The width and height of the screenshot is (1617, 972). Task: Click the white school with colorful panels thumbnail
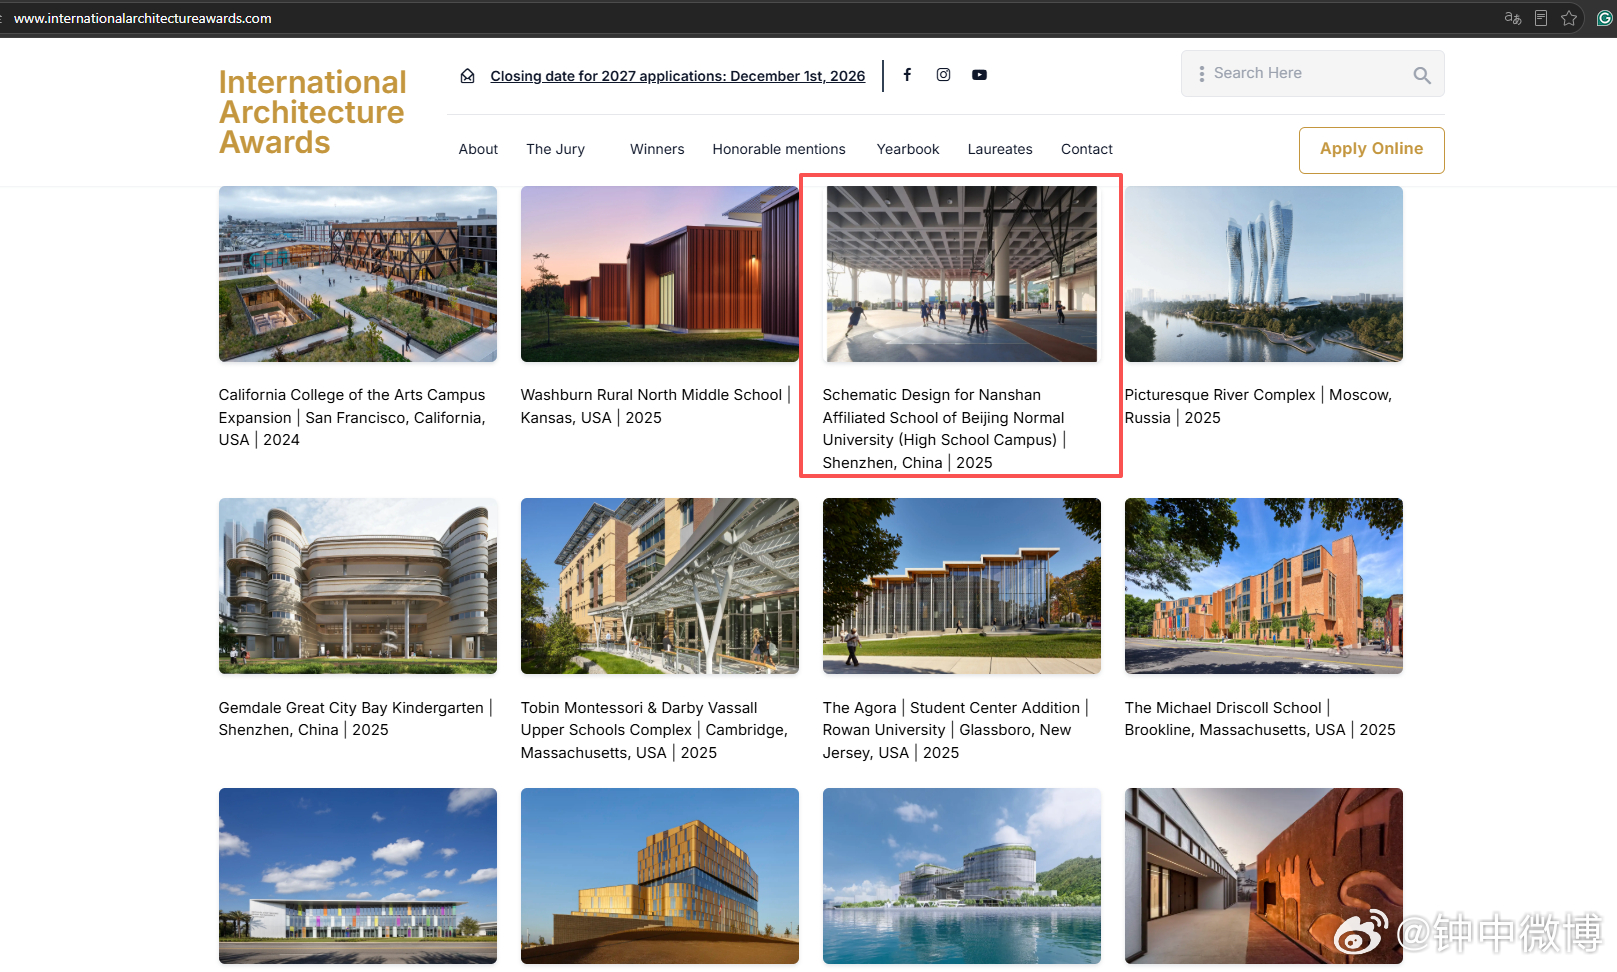[x=358, y=876]
